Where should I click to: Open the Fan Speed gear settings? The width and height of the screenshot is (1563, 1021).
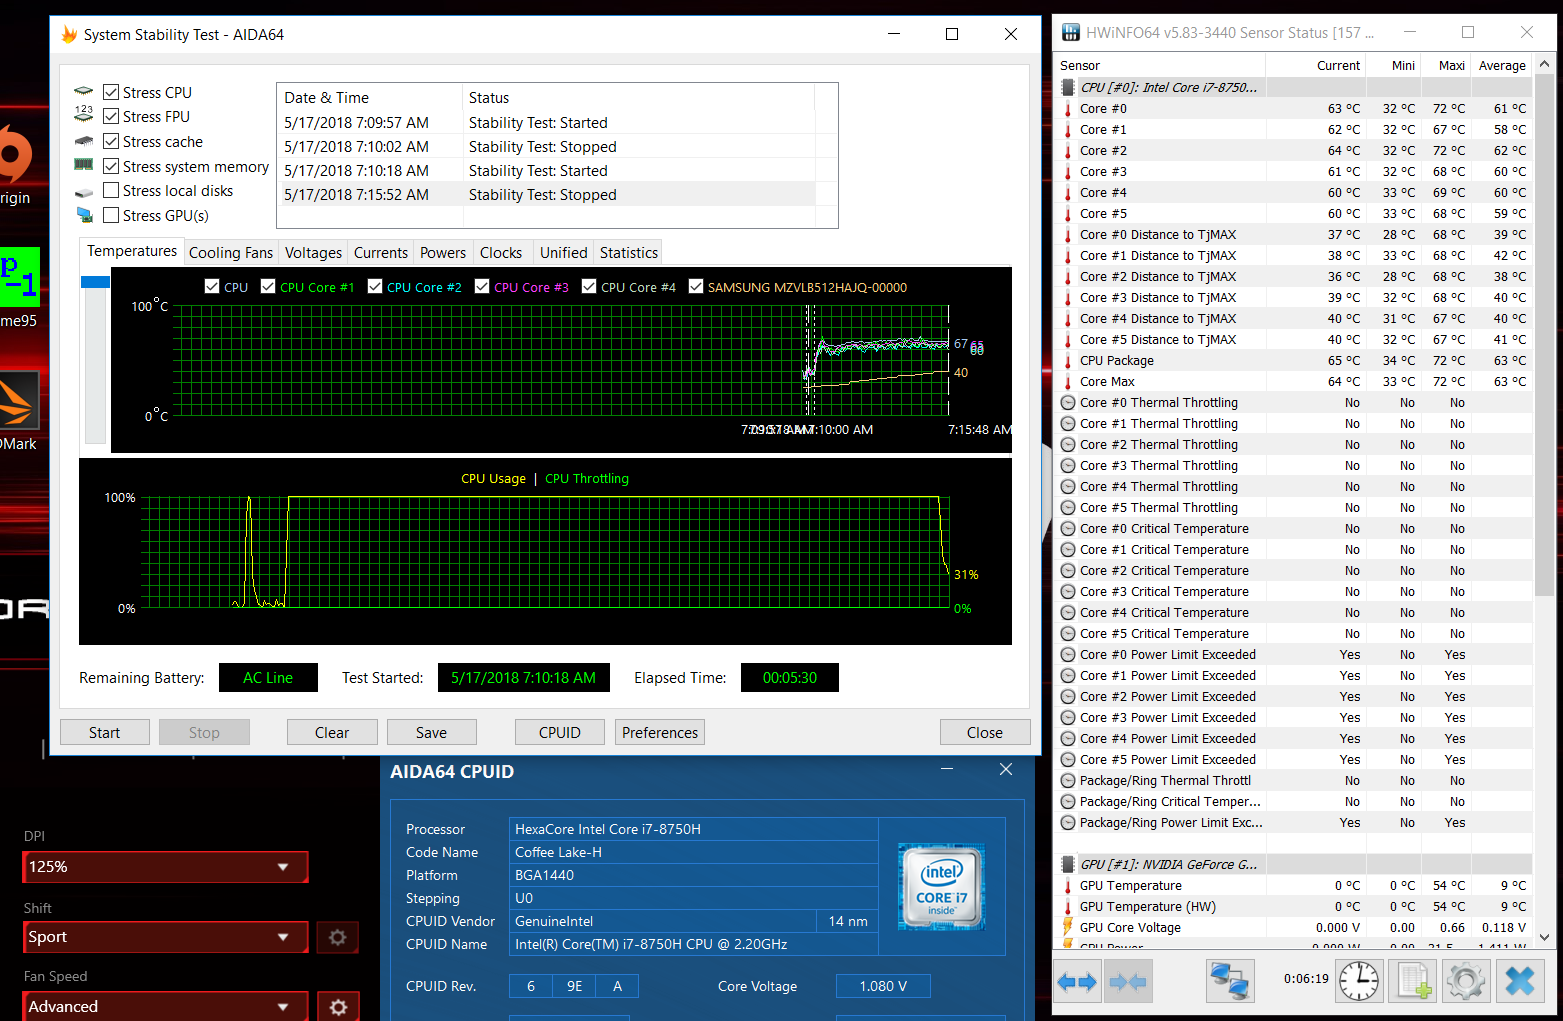point(338,1006)
